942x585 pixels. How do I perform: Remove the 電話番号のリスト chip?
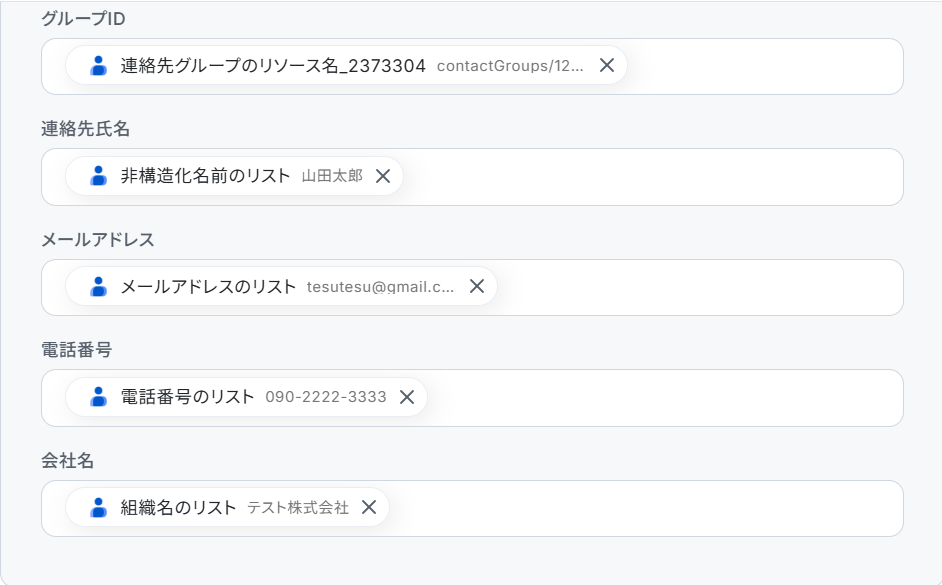coord(407,397)
